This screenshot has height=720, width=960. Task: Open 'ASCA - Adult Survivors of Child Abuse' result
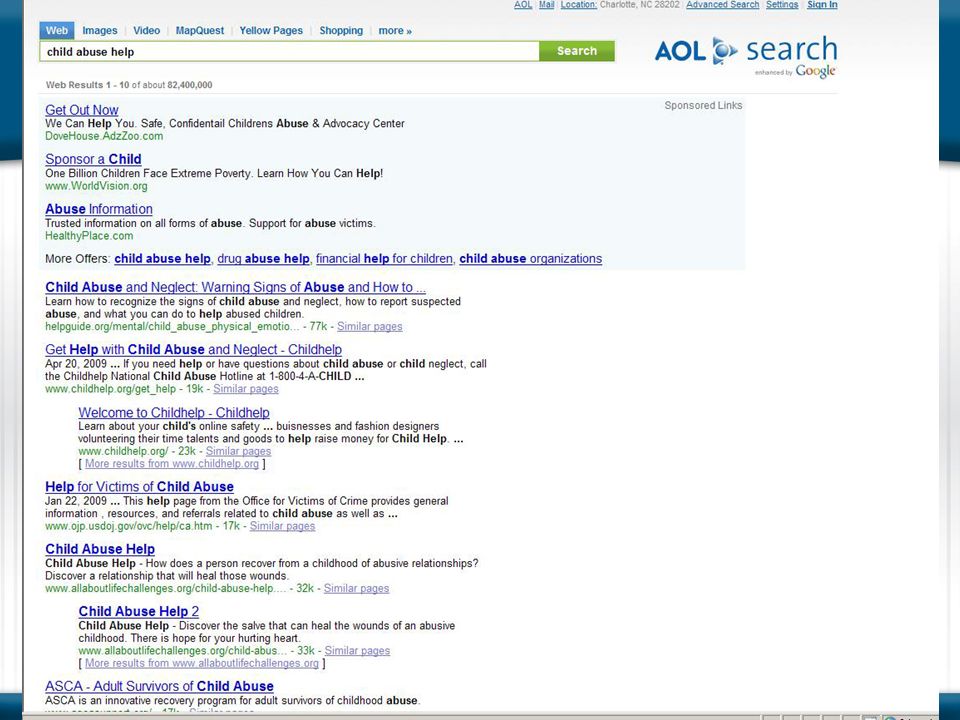click(x=159, y=686)
